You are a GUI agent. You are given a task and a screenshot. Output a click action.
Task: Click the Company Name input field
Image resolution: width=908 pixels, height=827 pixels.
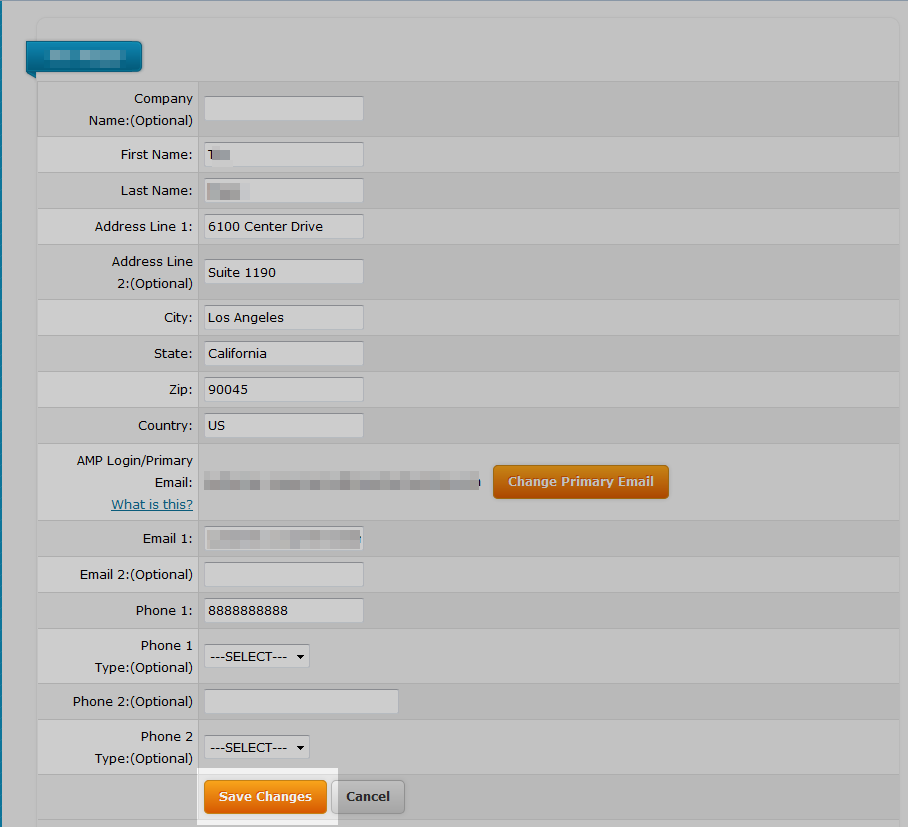283,109
